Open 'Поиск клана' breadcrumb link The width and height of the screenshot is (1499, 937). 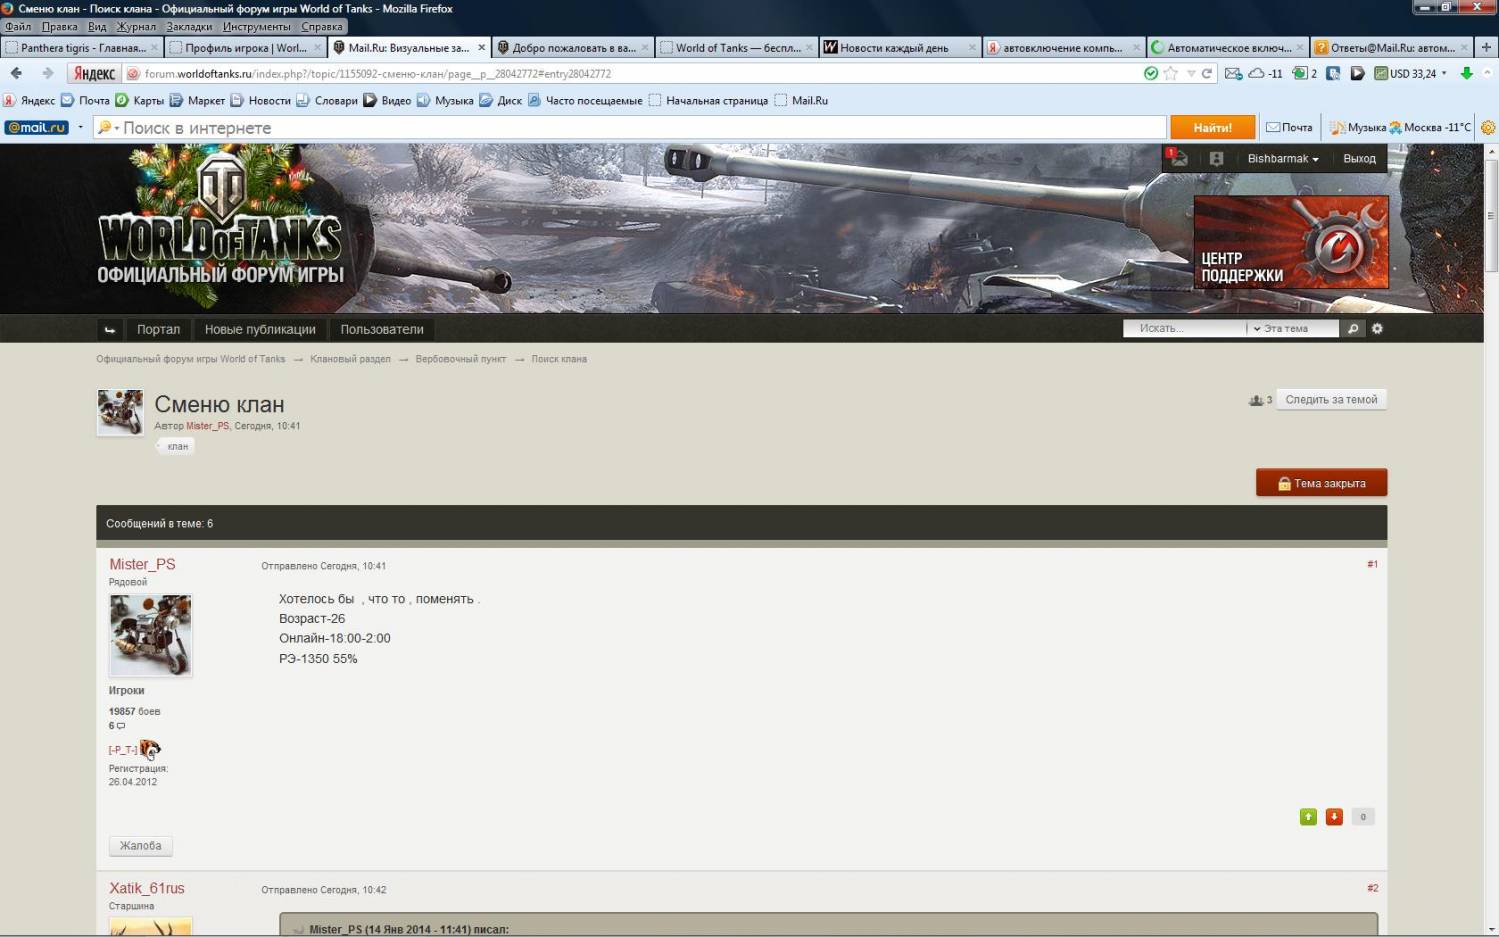tap(559, 359)
